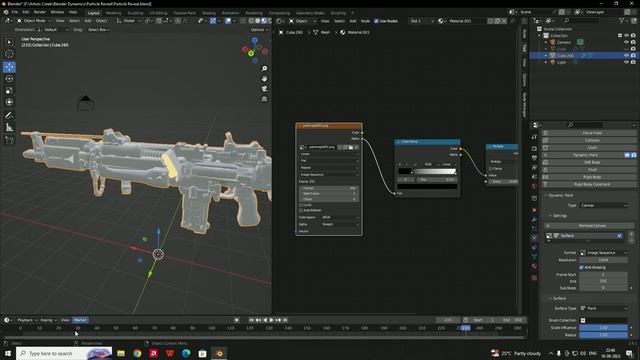Select the Cursor tool in viewport toolbar
This screenshot has height=360, width=640.
(x=9, y=54)
